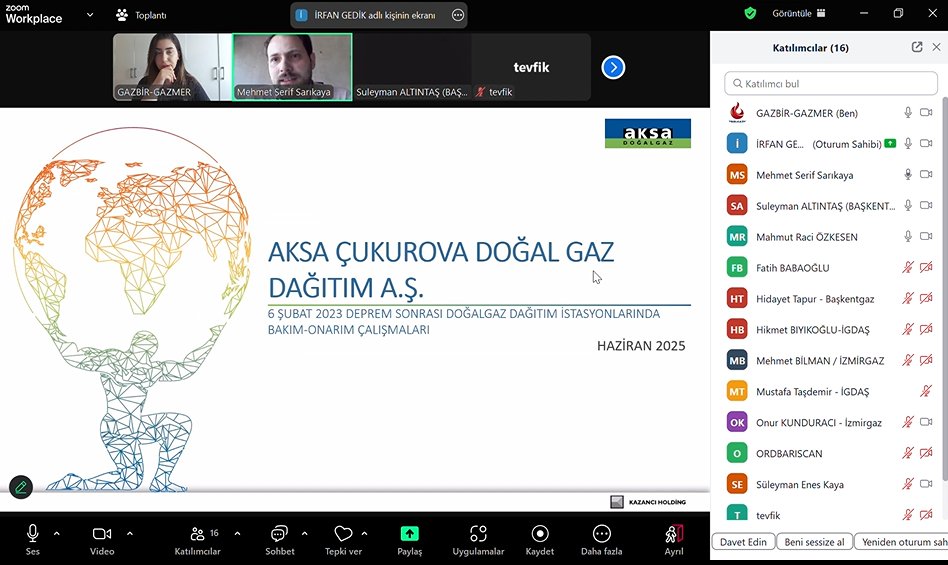
Task: Expand video options arrow next to Video
Action: point(129,534)
